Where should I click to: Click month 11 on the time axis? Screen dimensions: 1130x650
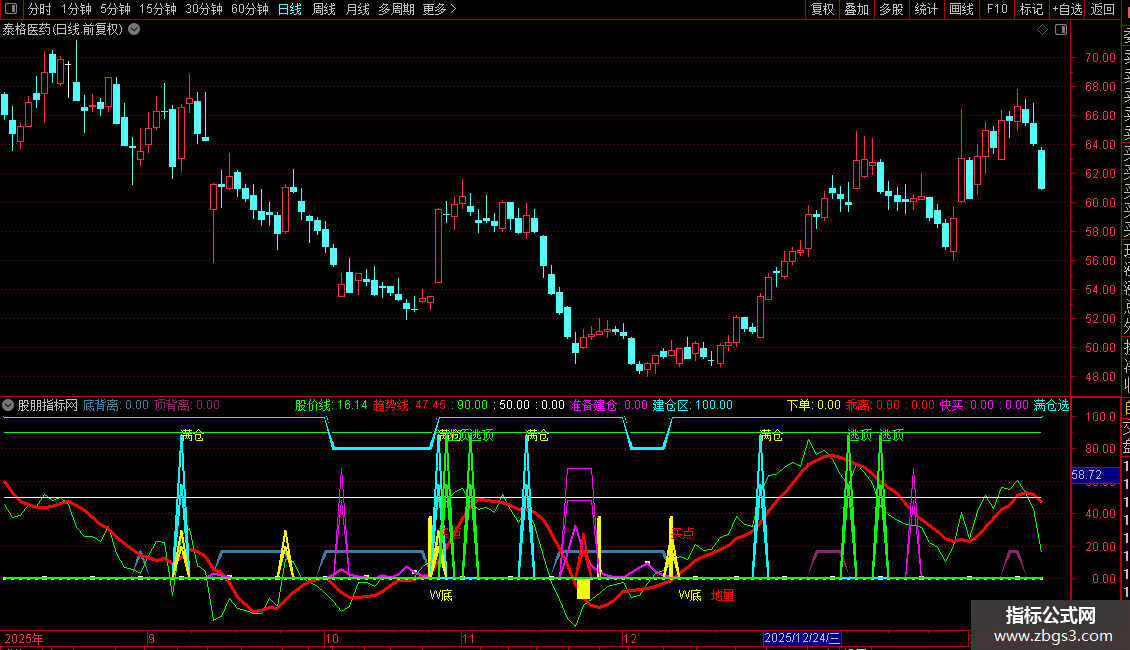pos(468,638)
